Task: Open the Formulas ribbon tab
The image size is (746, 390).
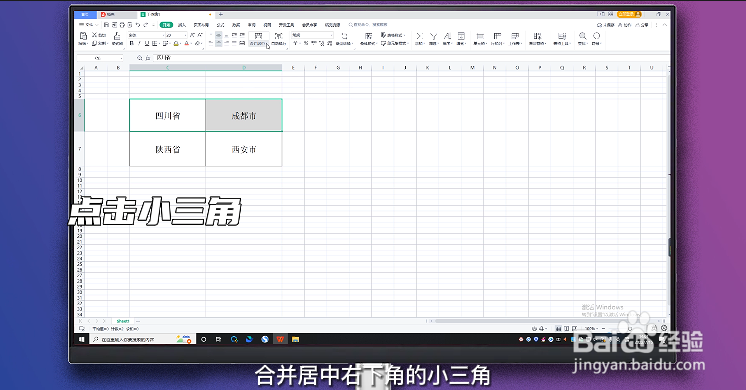Action: pos(220,25)
